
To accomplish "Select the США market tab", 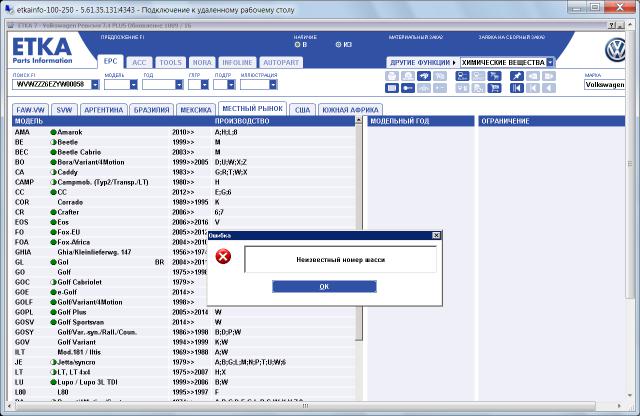I will point(302,110).
